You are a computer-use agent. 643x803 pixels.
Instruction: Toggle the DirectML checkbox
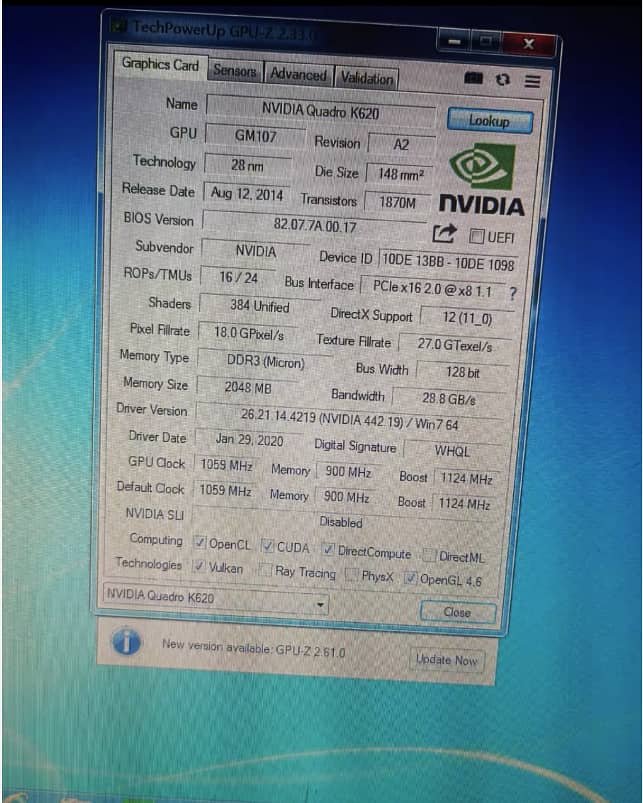[429, 555]
